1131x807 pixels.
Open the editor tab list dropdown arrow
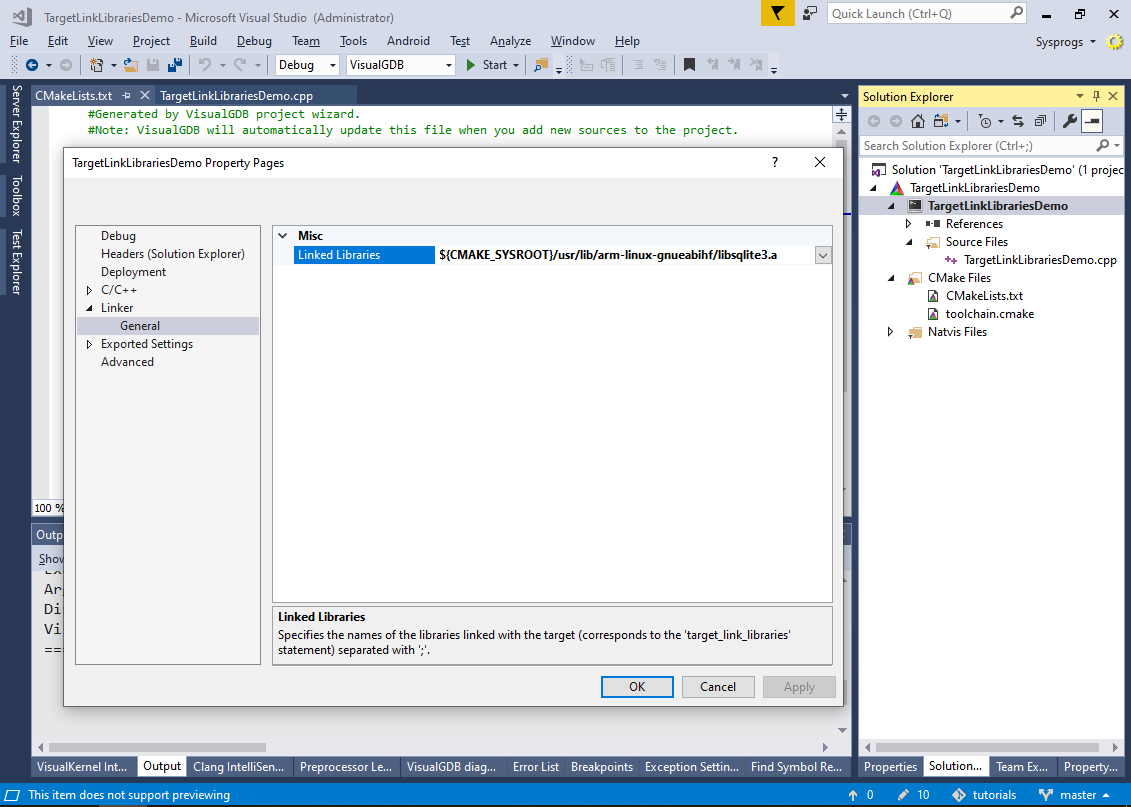point(845,96)
